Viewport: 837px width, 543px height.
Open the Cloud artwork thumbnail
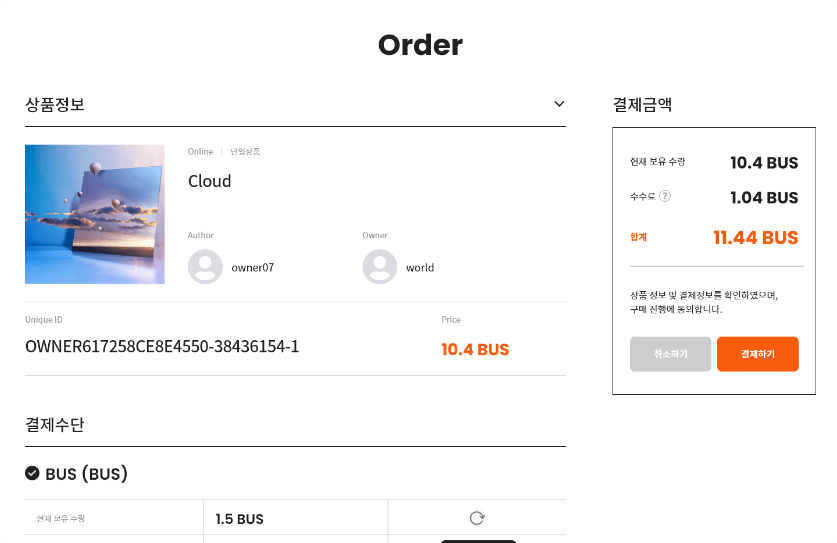94,214
